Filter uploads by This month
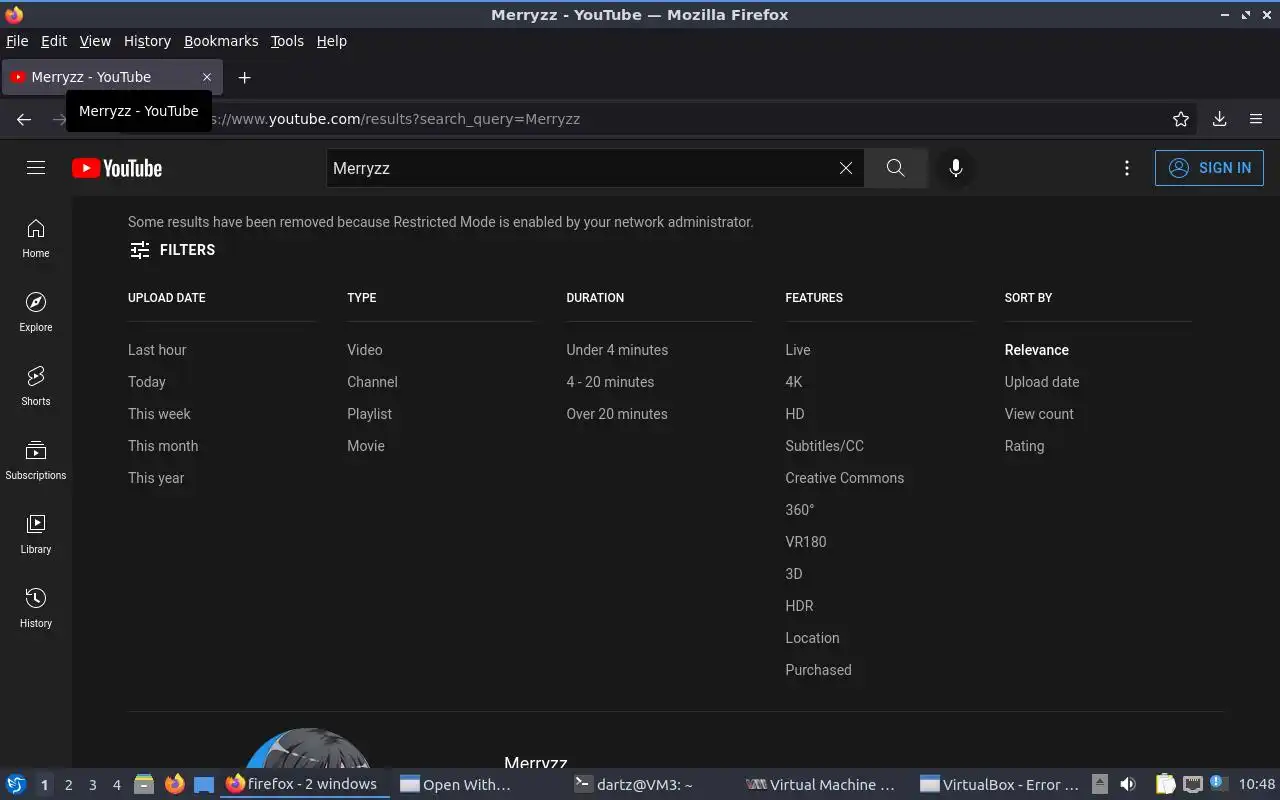The width and height of the screenshot is (1280, 800). coord(163,446)
